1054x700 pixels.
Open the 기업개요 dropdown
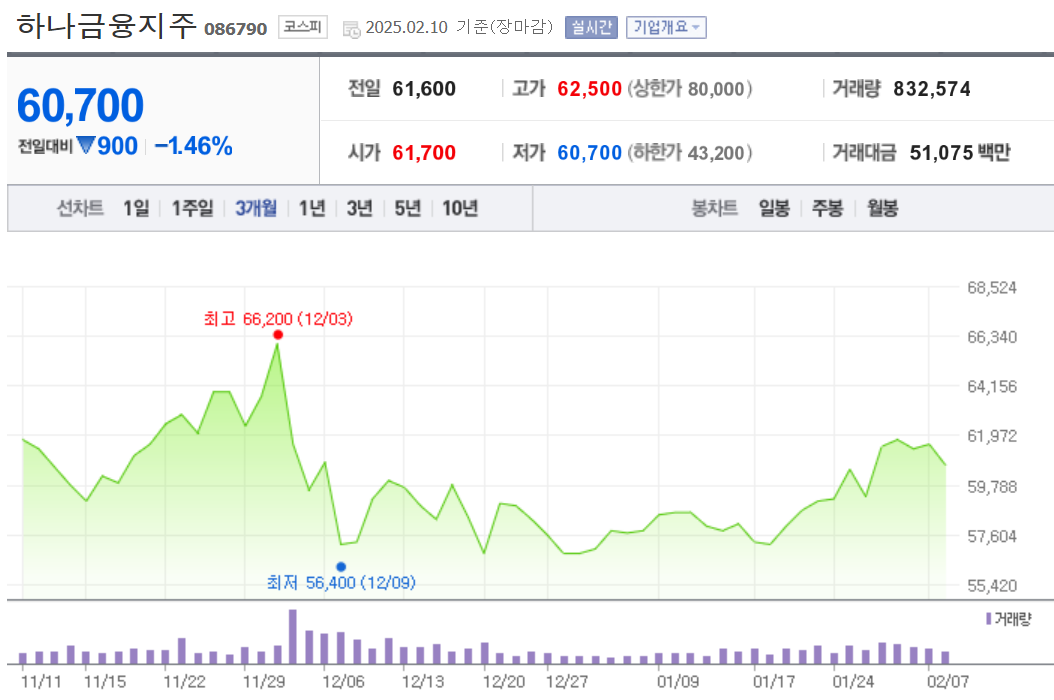(666, 27)
